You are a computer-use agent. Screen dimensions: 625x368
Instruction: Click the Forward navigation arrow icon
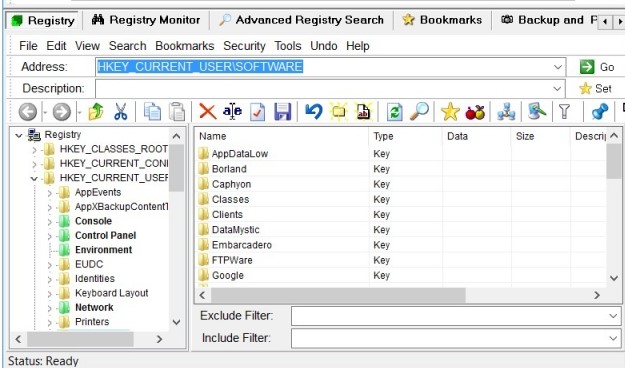pyautogui.click(x=62, y=112)
